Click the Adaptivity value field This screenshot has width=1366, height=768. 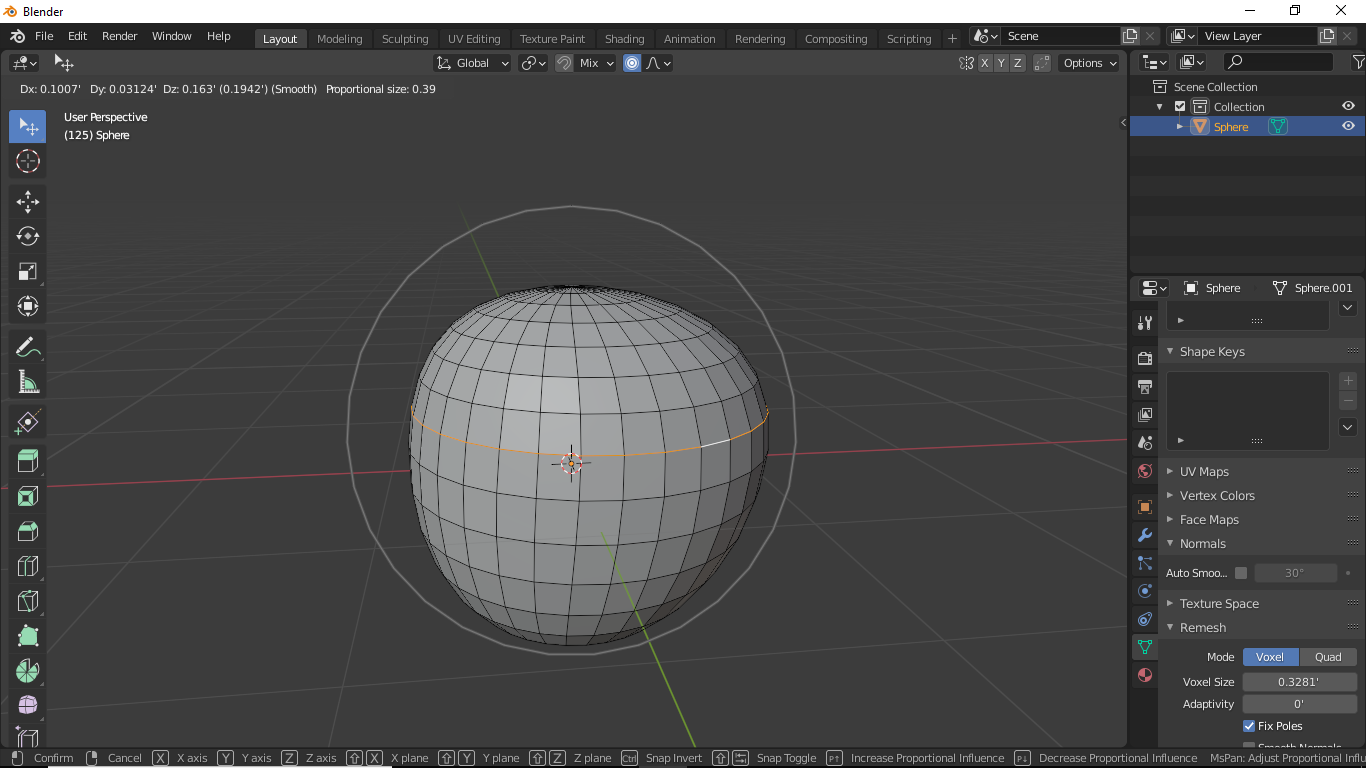pos(1299,704)
